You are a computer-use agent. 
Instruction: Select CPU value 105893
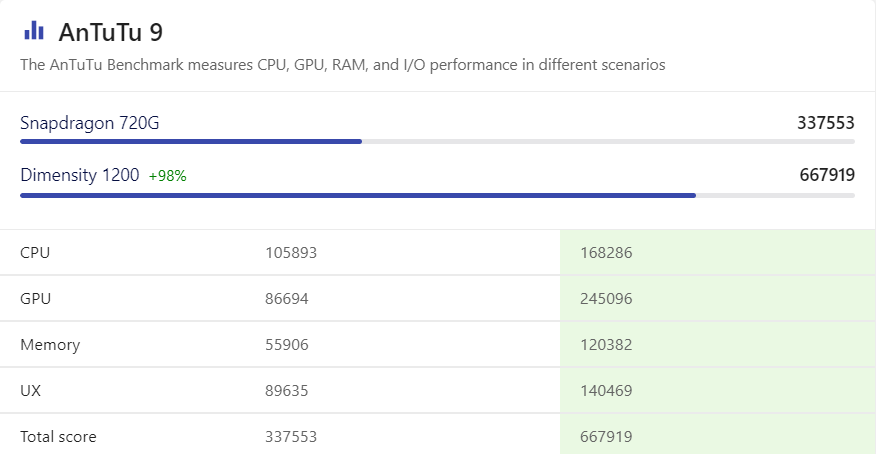[291, 252]
